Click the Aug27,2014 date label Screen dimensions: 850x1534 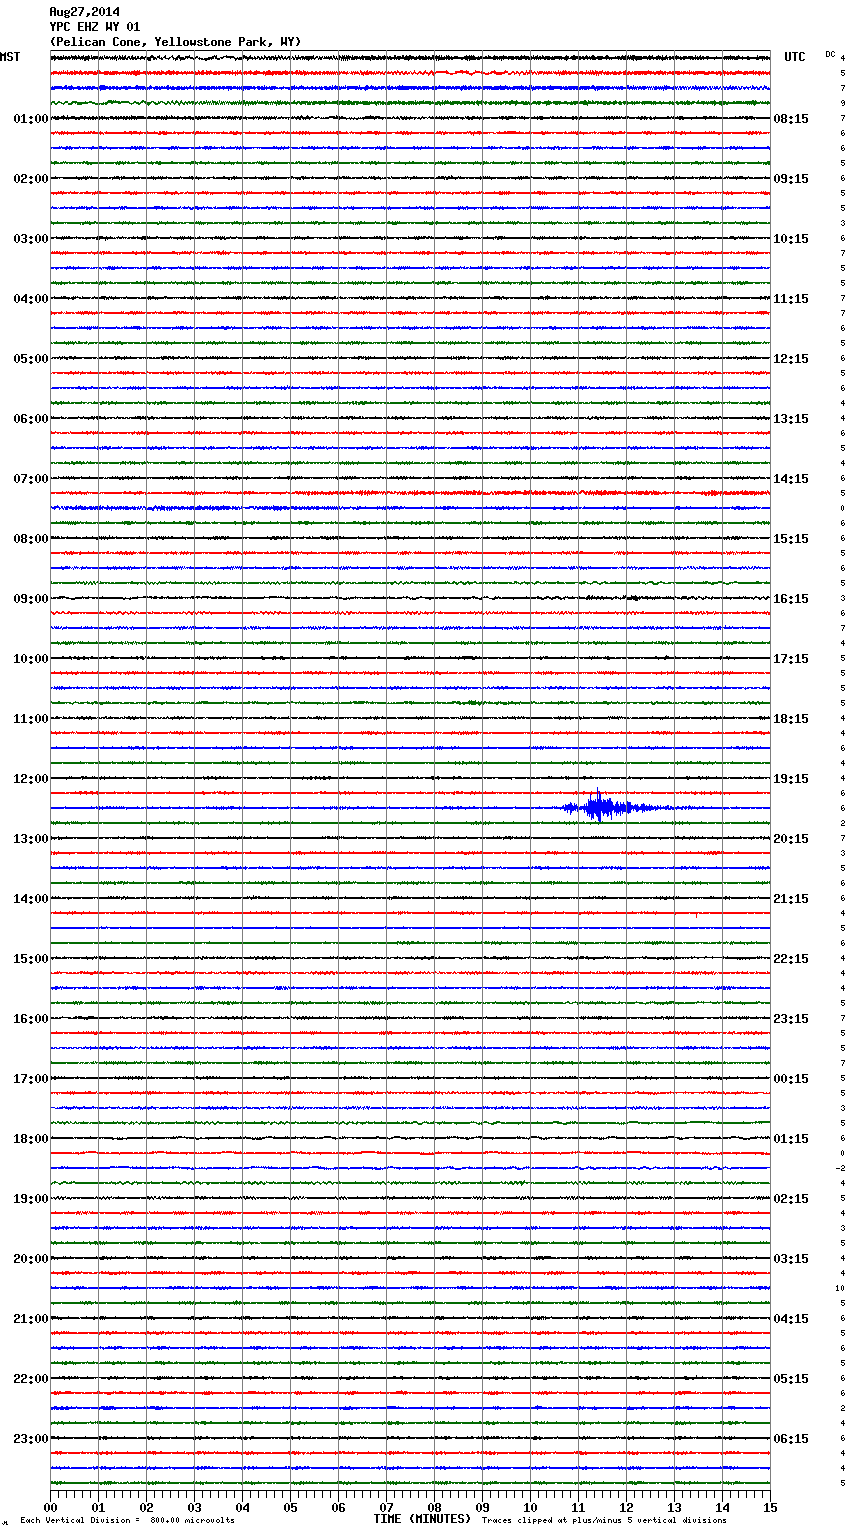[84, 12]
